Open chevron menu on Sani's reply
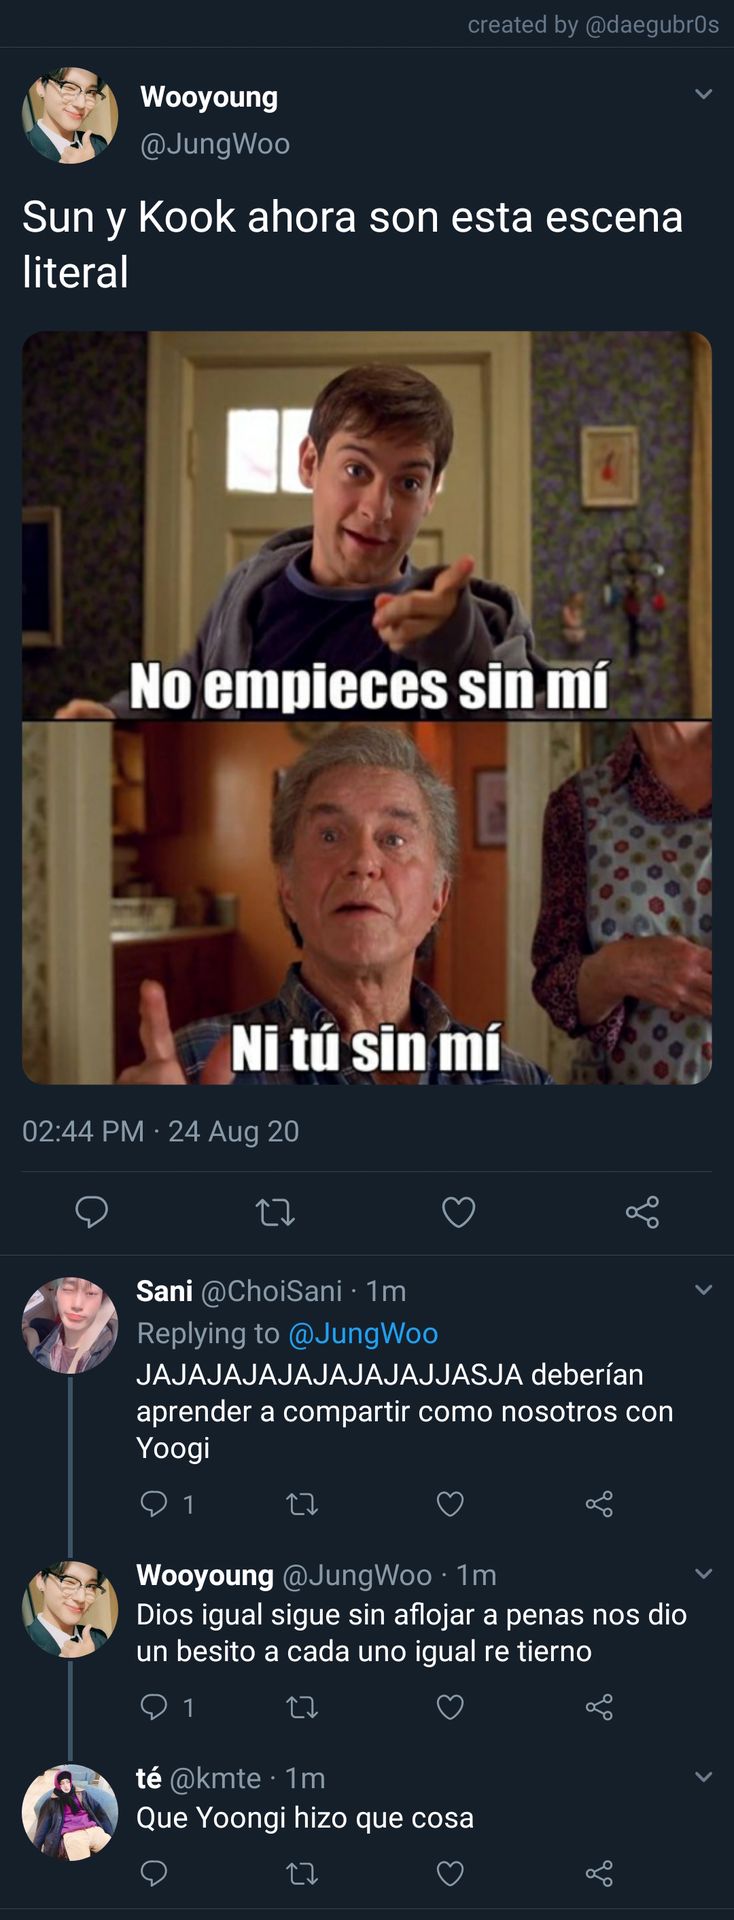 pyautogui.click(x=704, y=1290)
